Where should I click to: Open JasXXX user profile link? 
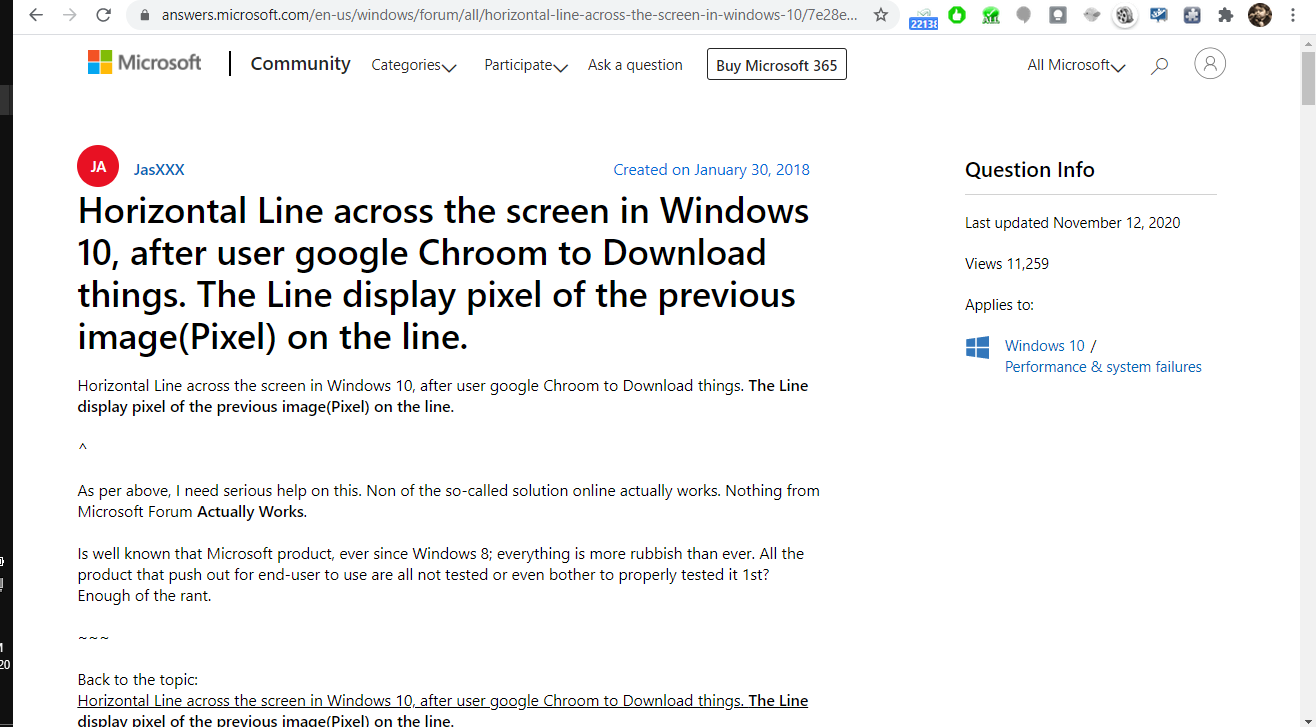point(159,170)
